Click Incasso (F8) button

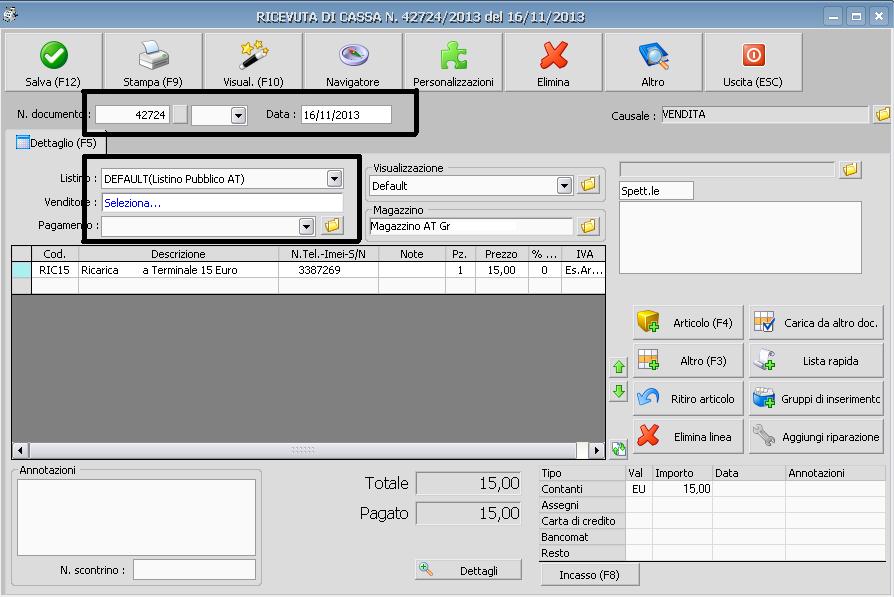click(x=589, y=575)
